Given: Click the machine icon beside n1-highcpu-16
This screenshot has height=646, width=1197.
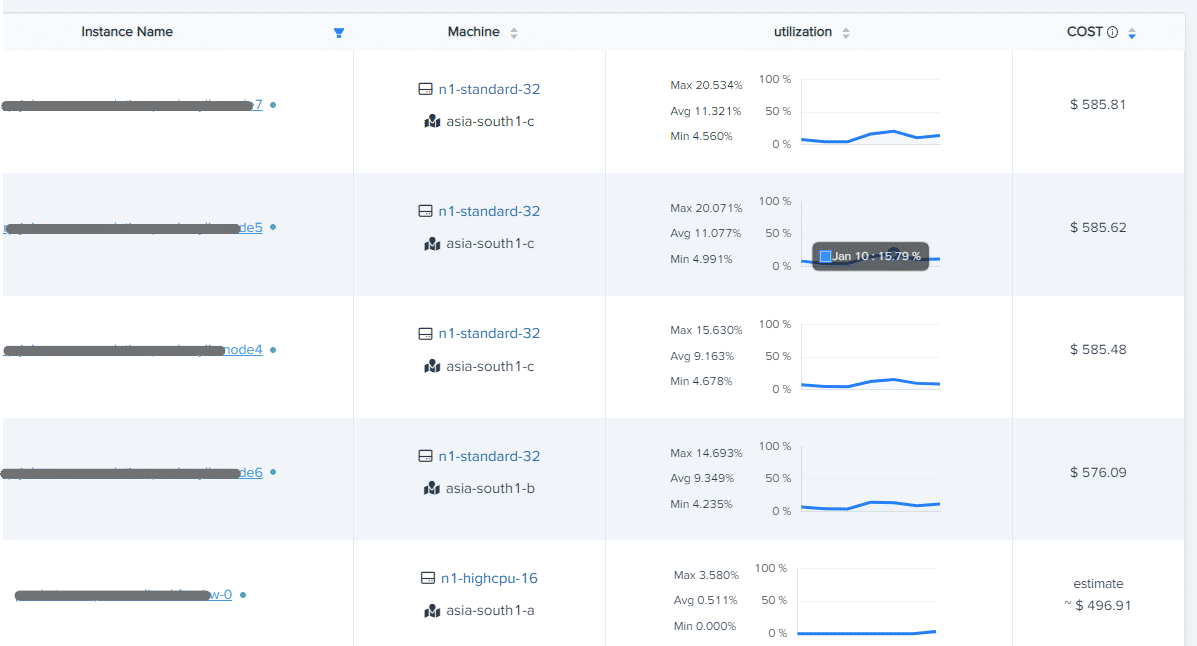Looking at the screenshot, I should 425,578.
